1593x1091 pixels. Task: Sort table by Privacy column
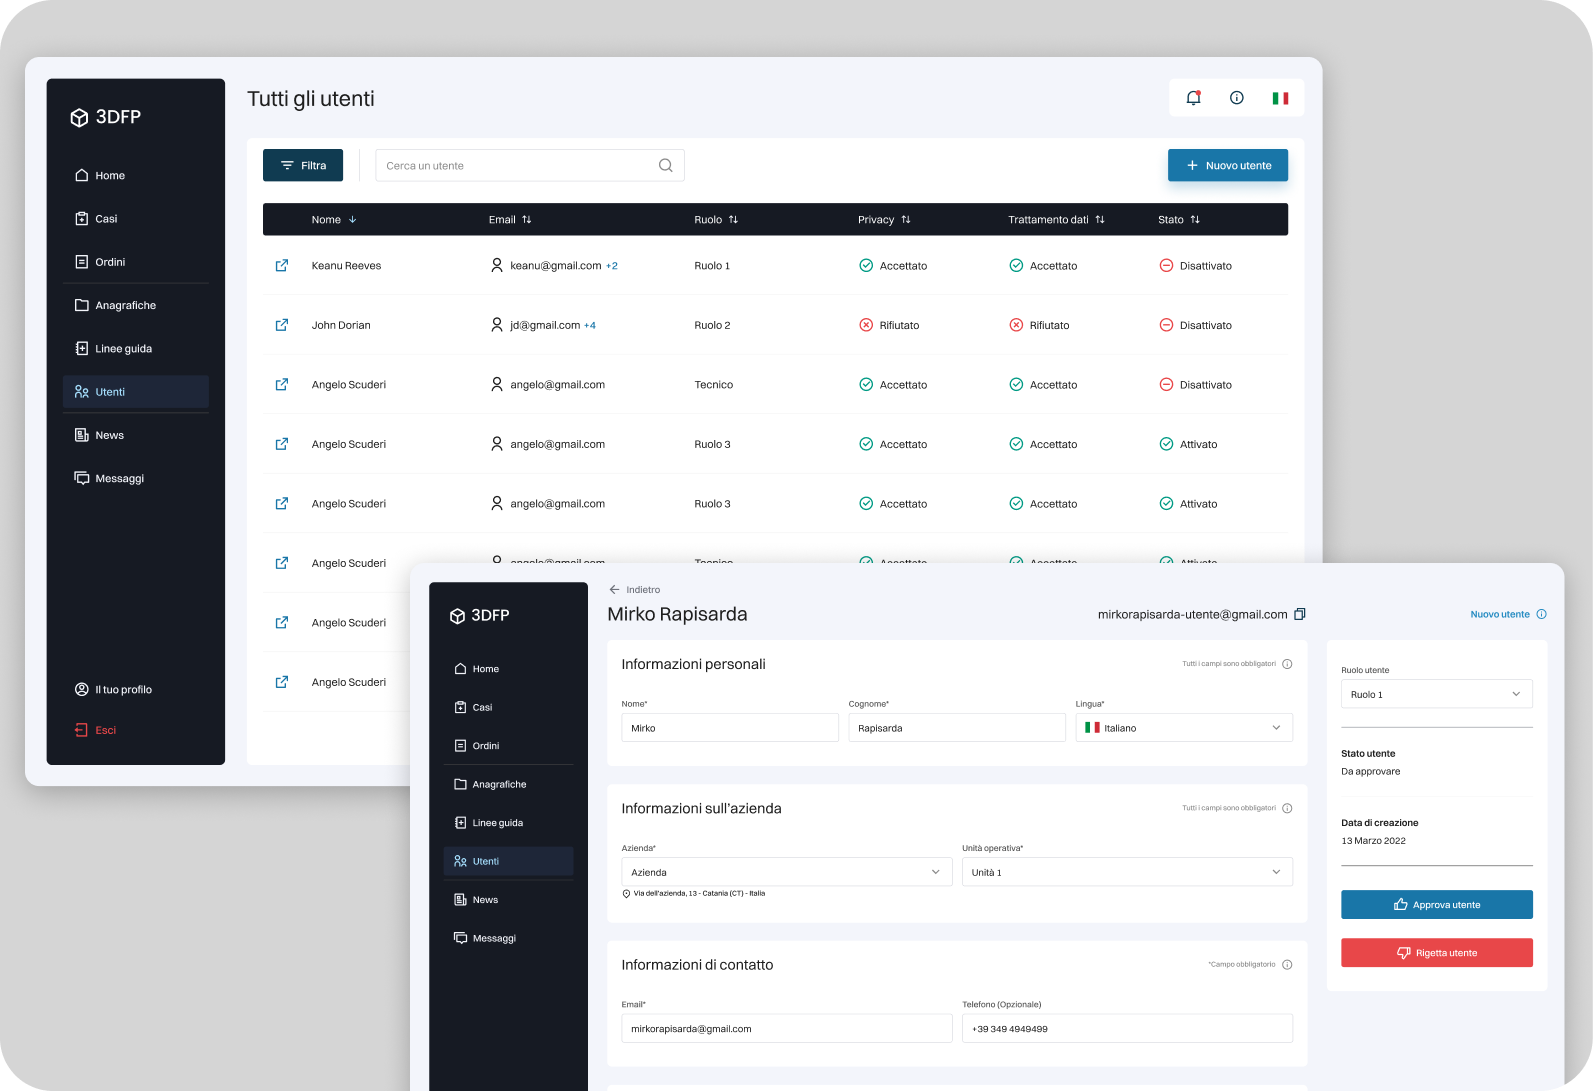(x=884, y=220)
